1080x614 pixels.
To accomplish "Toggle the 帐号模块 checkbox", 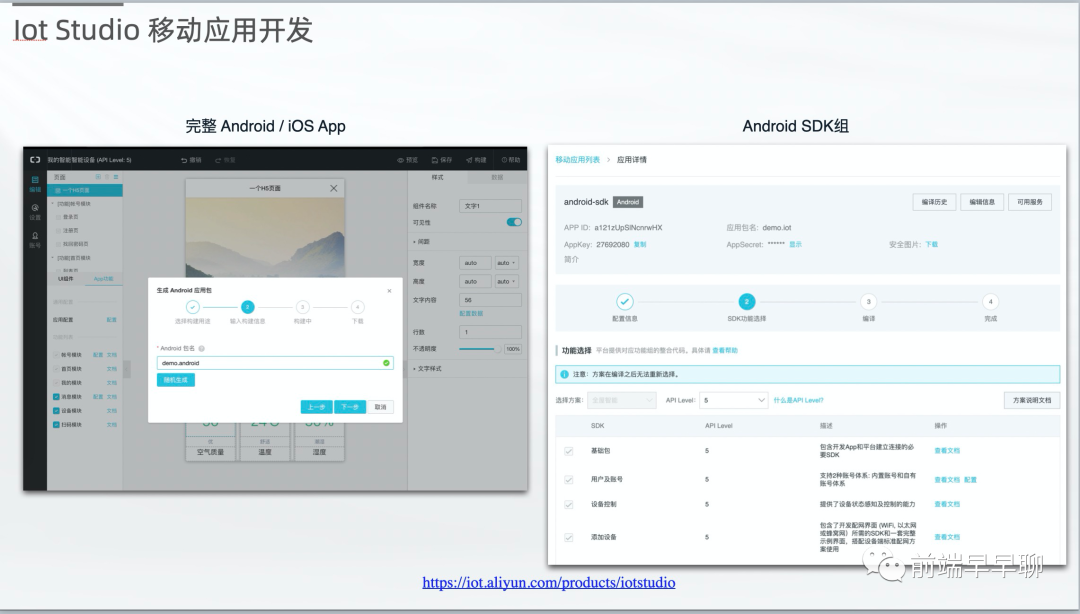I will tap(56, 355).
